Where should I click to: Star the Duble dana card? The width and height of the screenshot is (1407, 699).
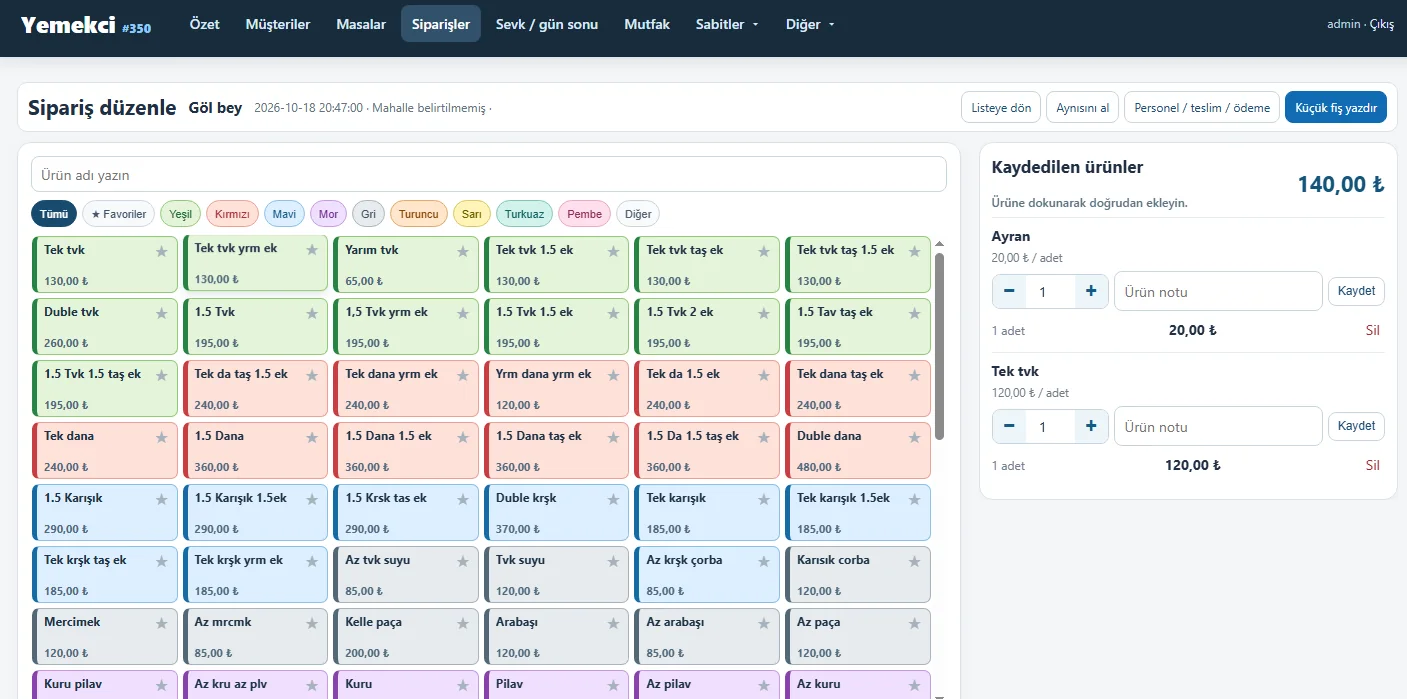click(x=915, y=438)
